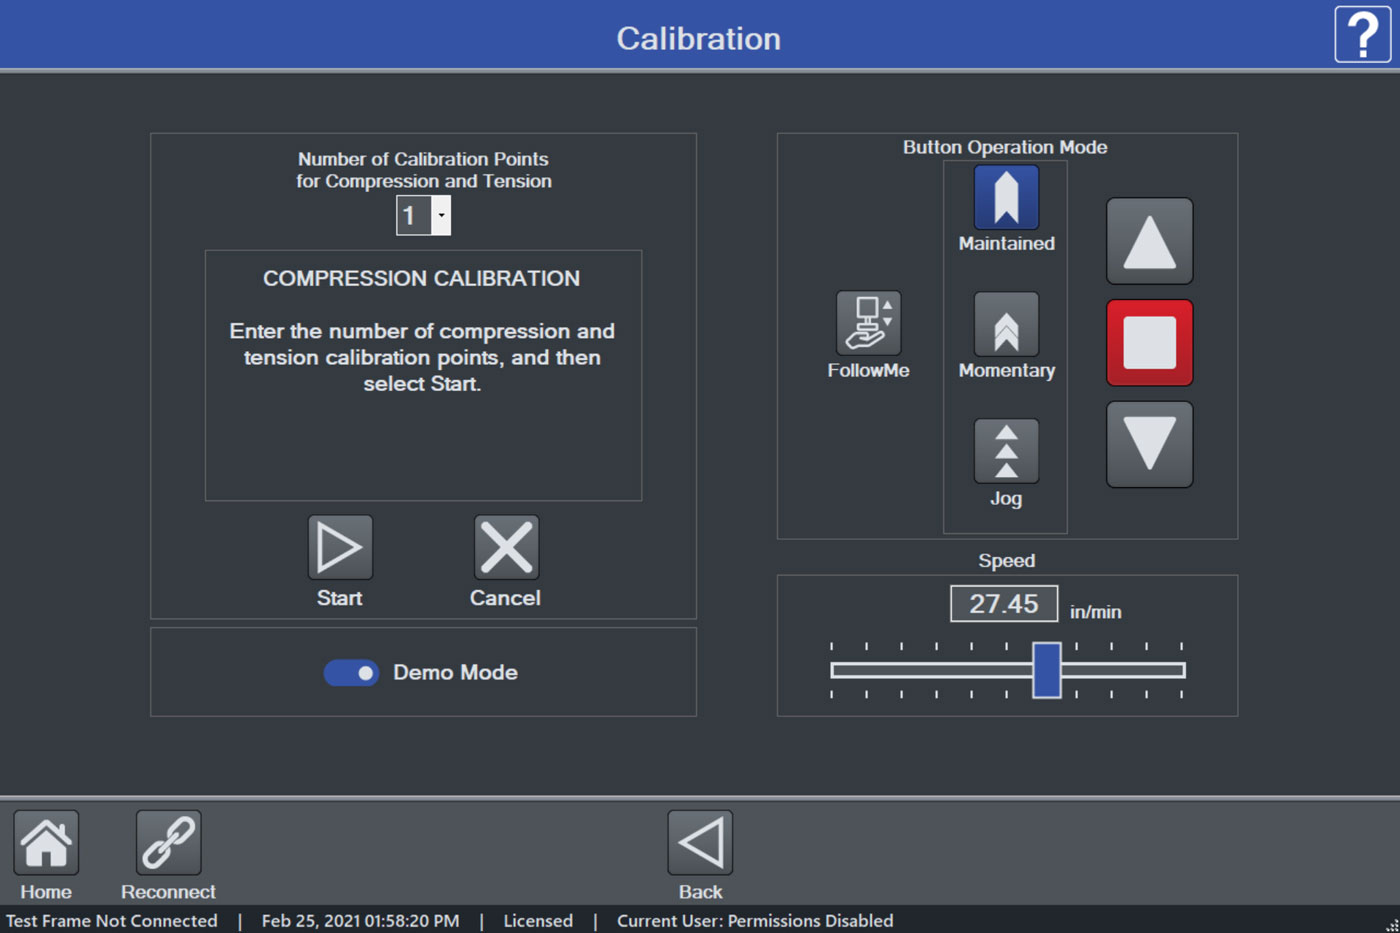Open calibration points number dropdown
Screen dimensions: 1400x933
[441, 216]
